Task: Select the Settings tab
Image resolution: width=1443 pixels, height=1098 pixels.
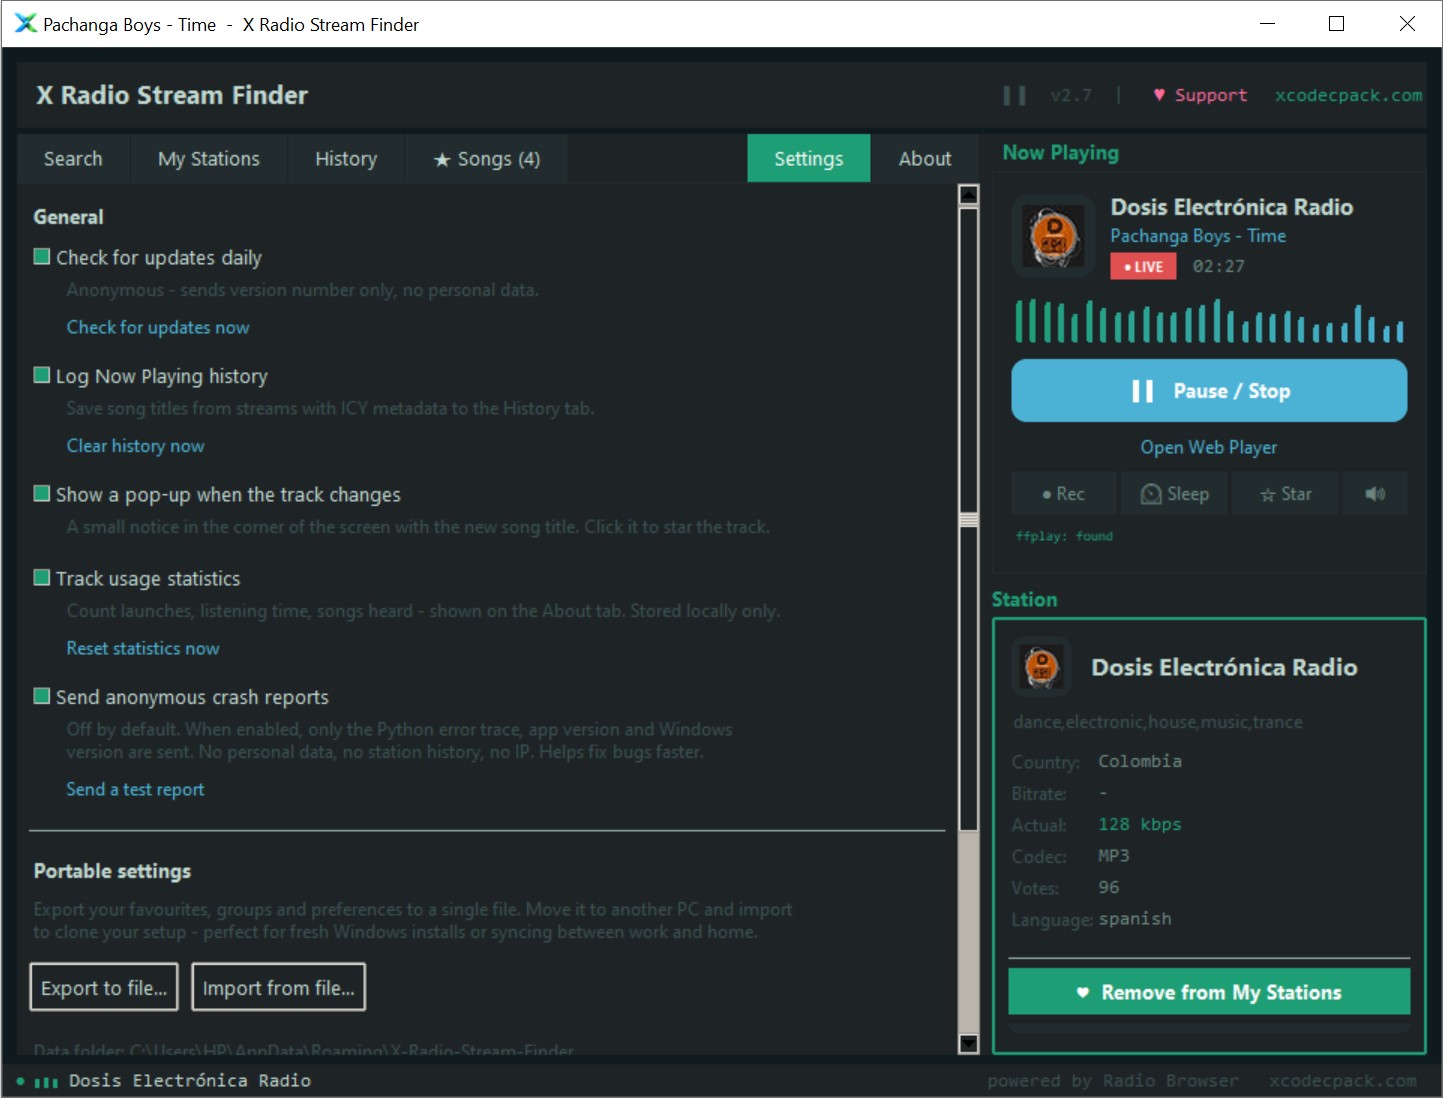Action: tap(809, 159)
